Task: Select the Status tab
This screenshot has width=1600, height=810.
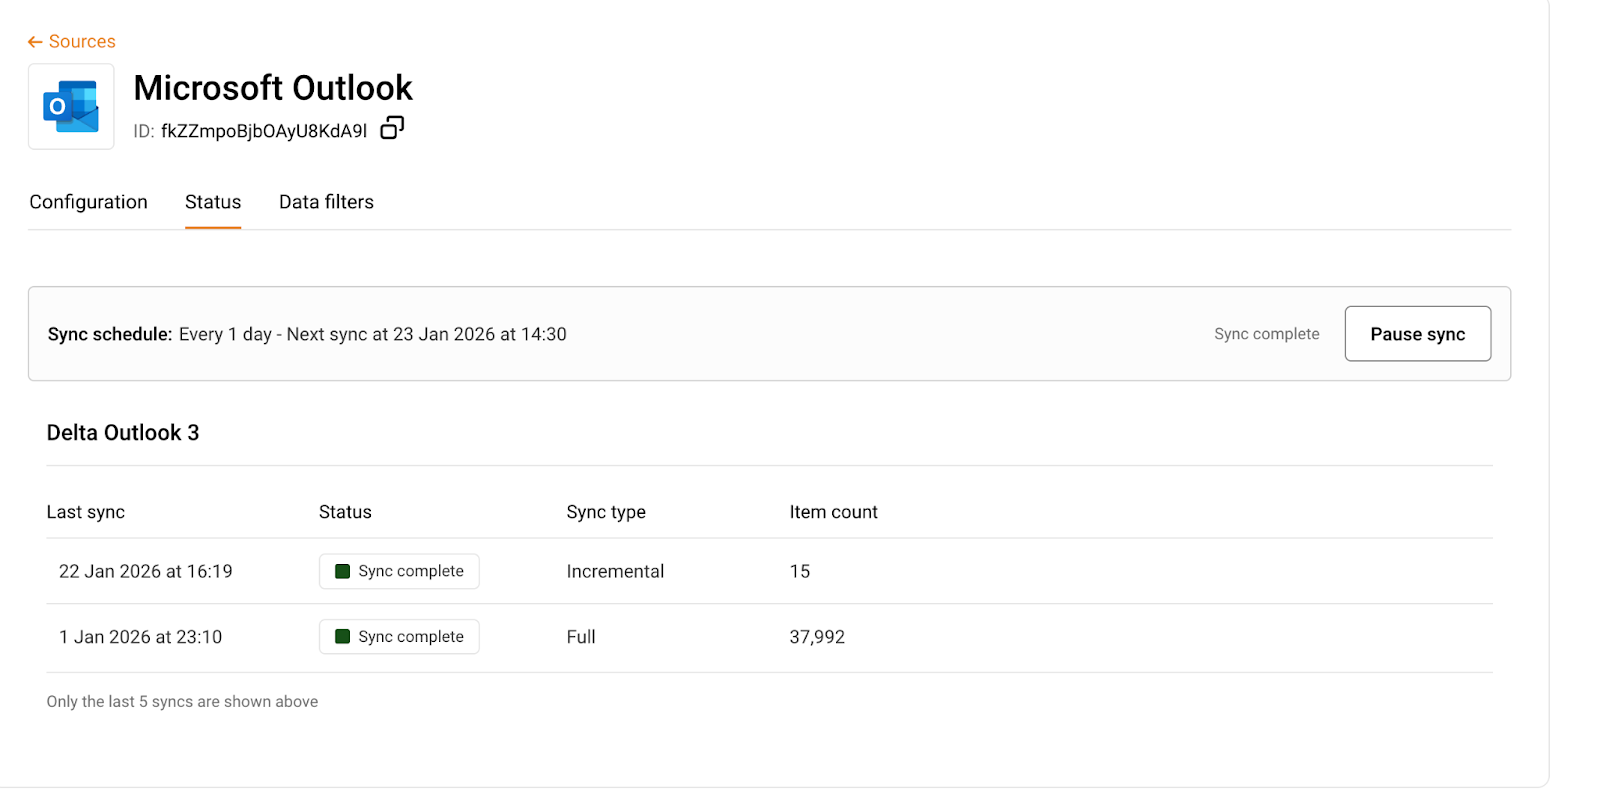Action: [x=213, y=202]
